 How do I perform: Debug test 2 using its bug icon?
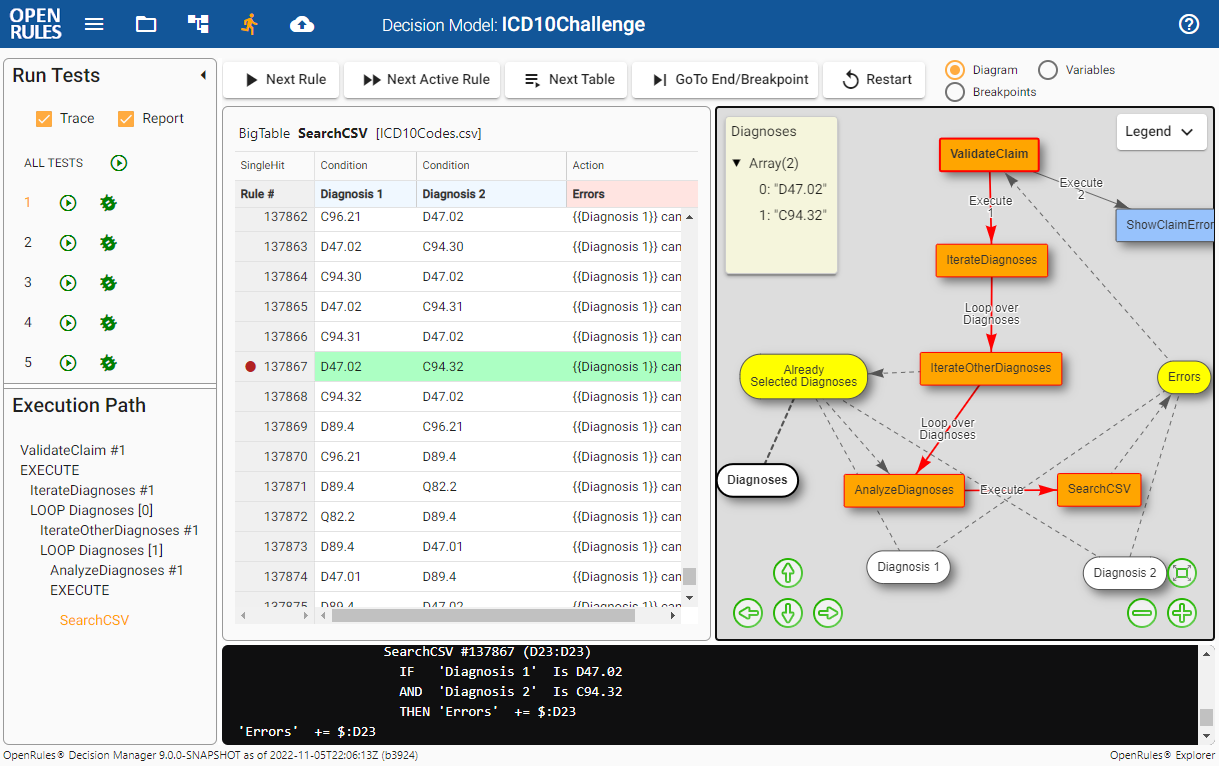click(107, 243)
